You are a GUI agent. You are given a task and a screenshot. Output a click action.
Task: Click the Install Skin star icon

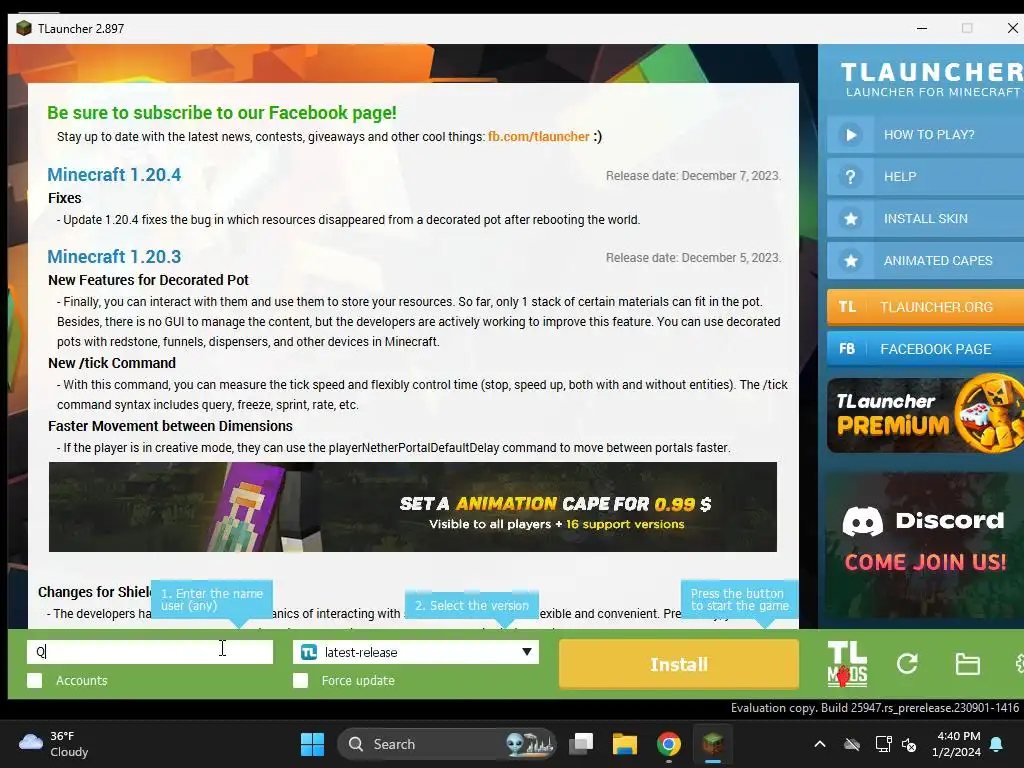(x=850, y=219)
